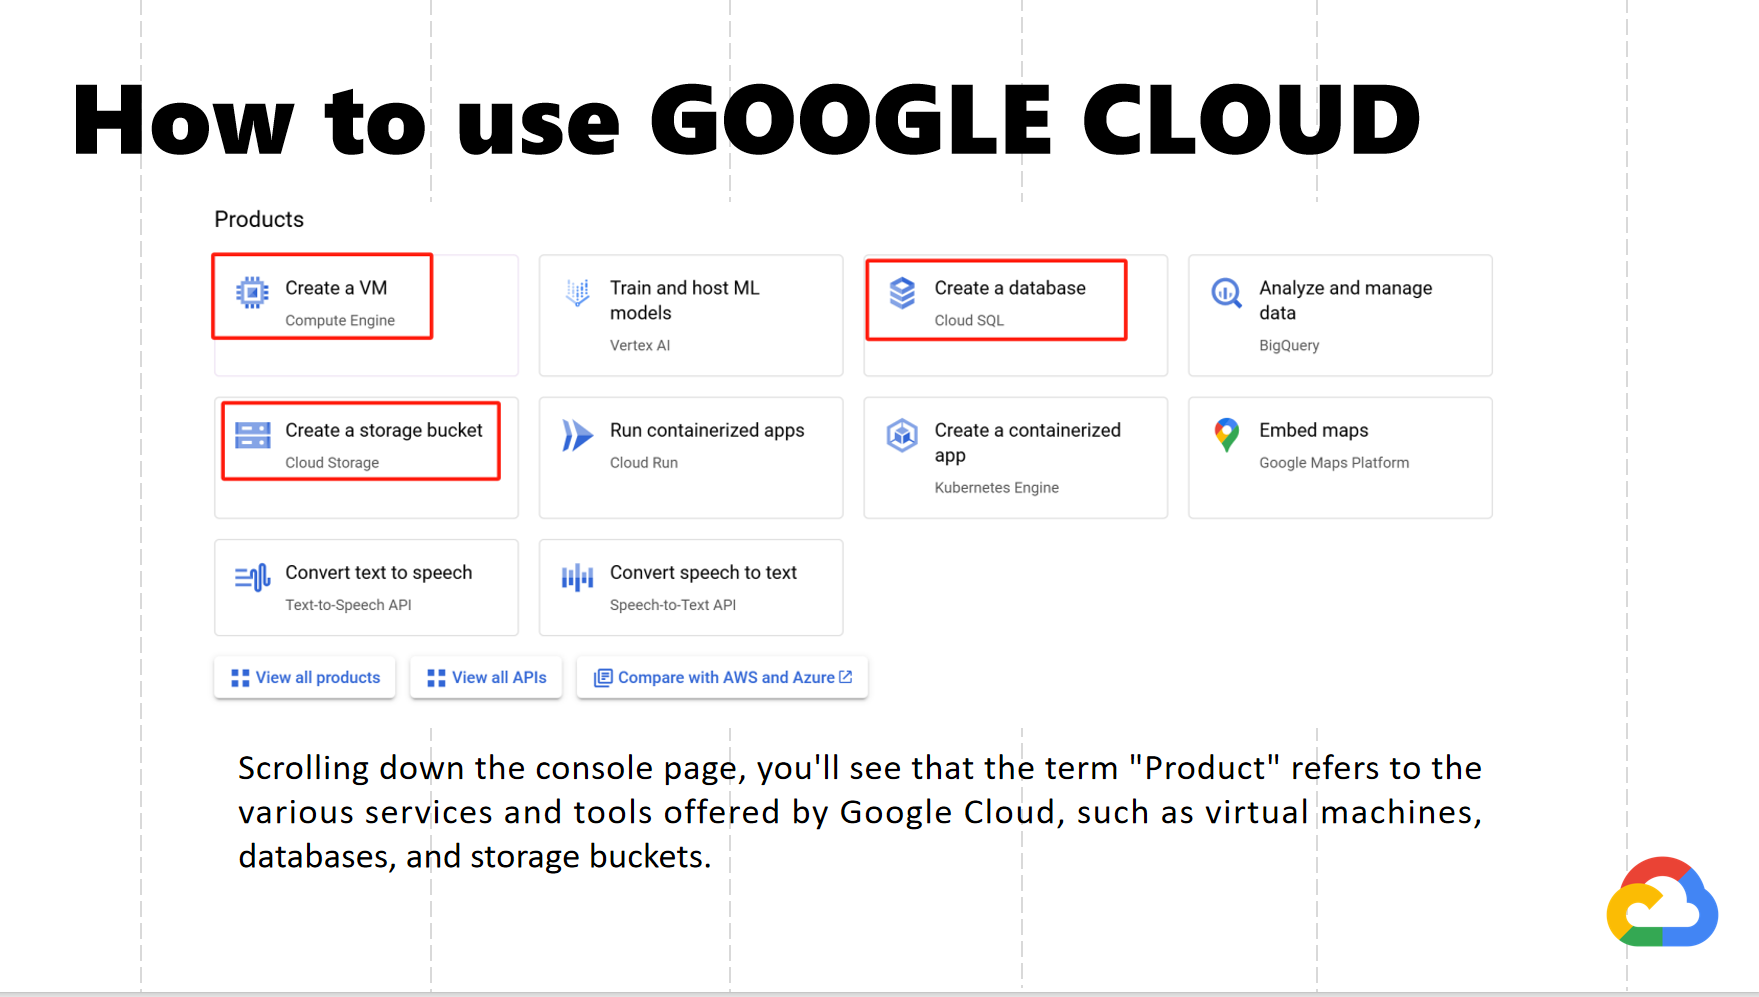The image size is (1759, 997).
Task: Click the Google Cloud logo
Action: [x=1661, y=903]
